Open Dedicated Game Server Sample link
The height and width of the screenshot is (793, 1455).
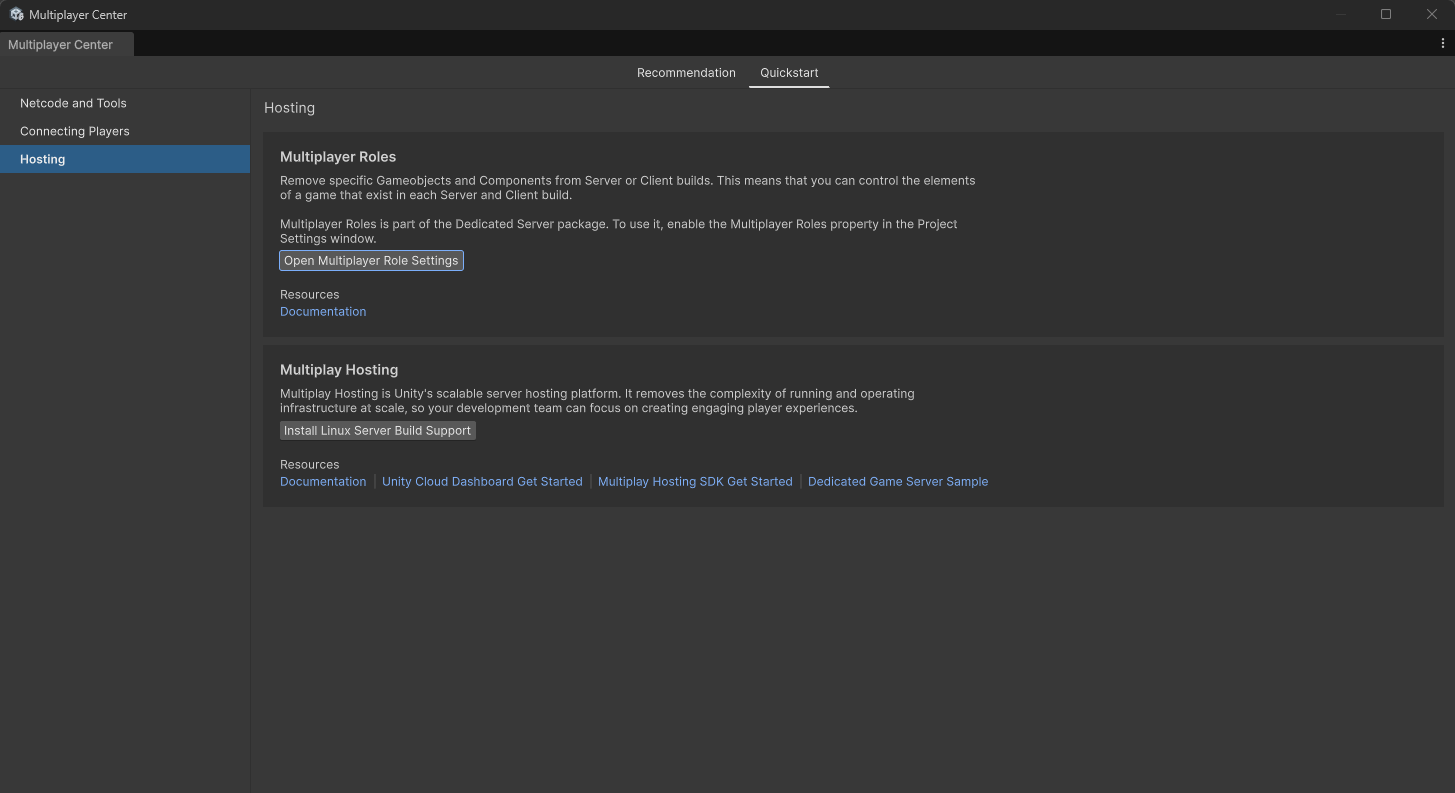point(898,482)
